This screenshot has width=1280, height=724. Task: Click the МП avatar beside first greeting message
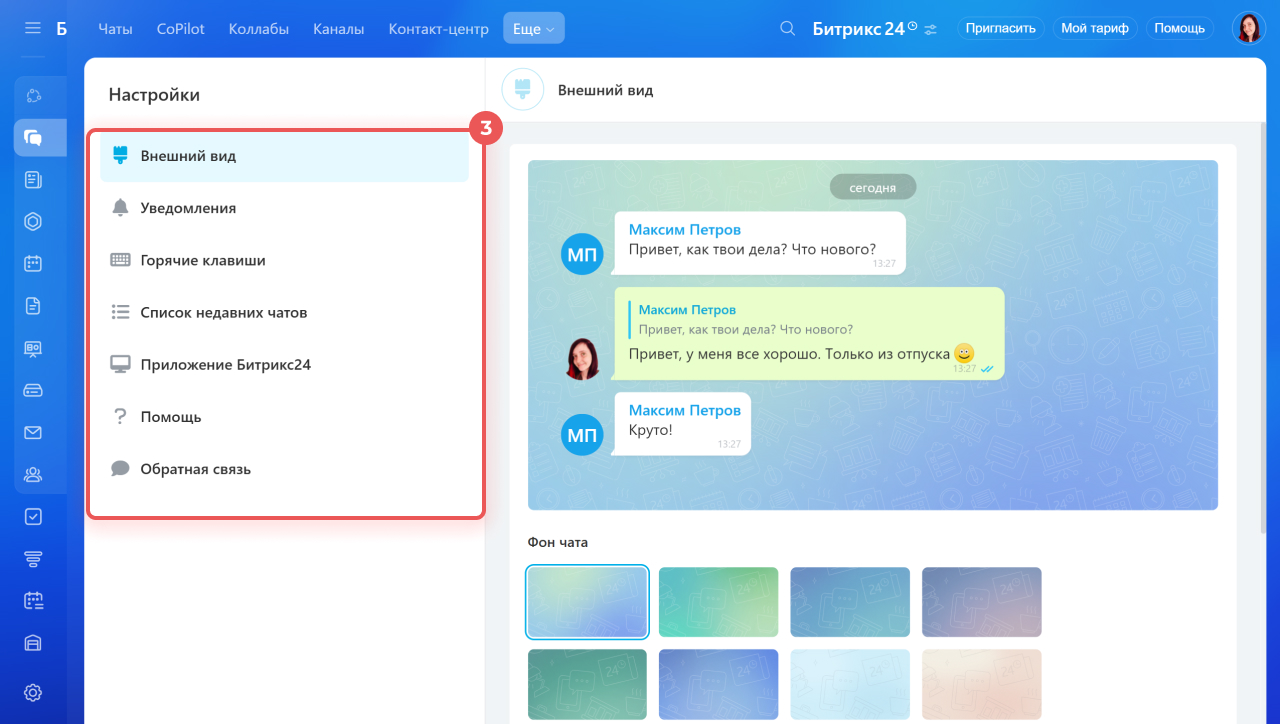point(582,253)
